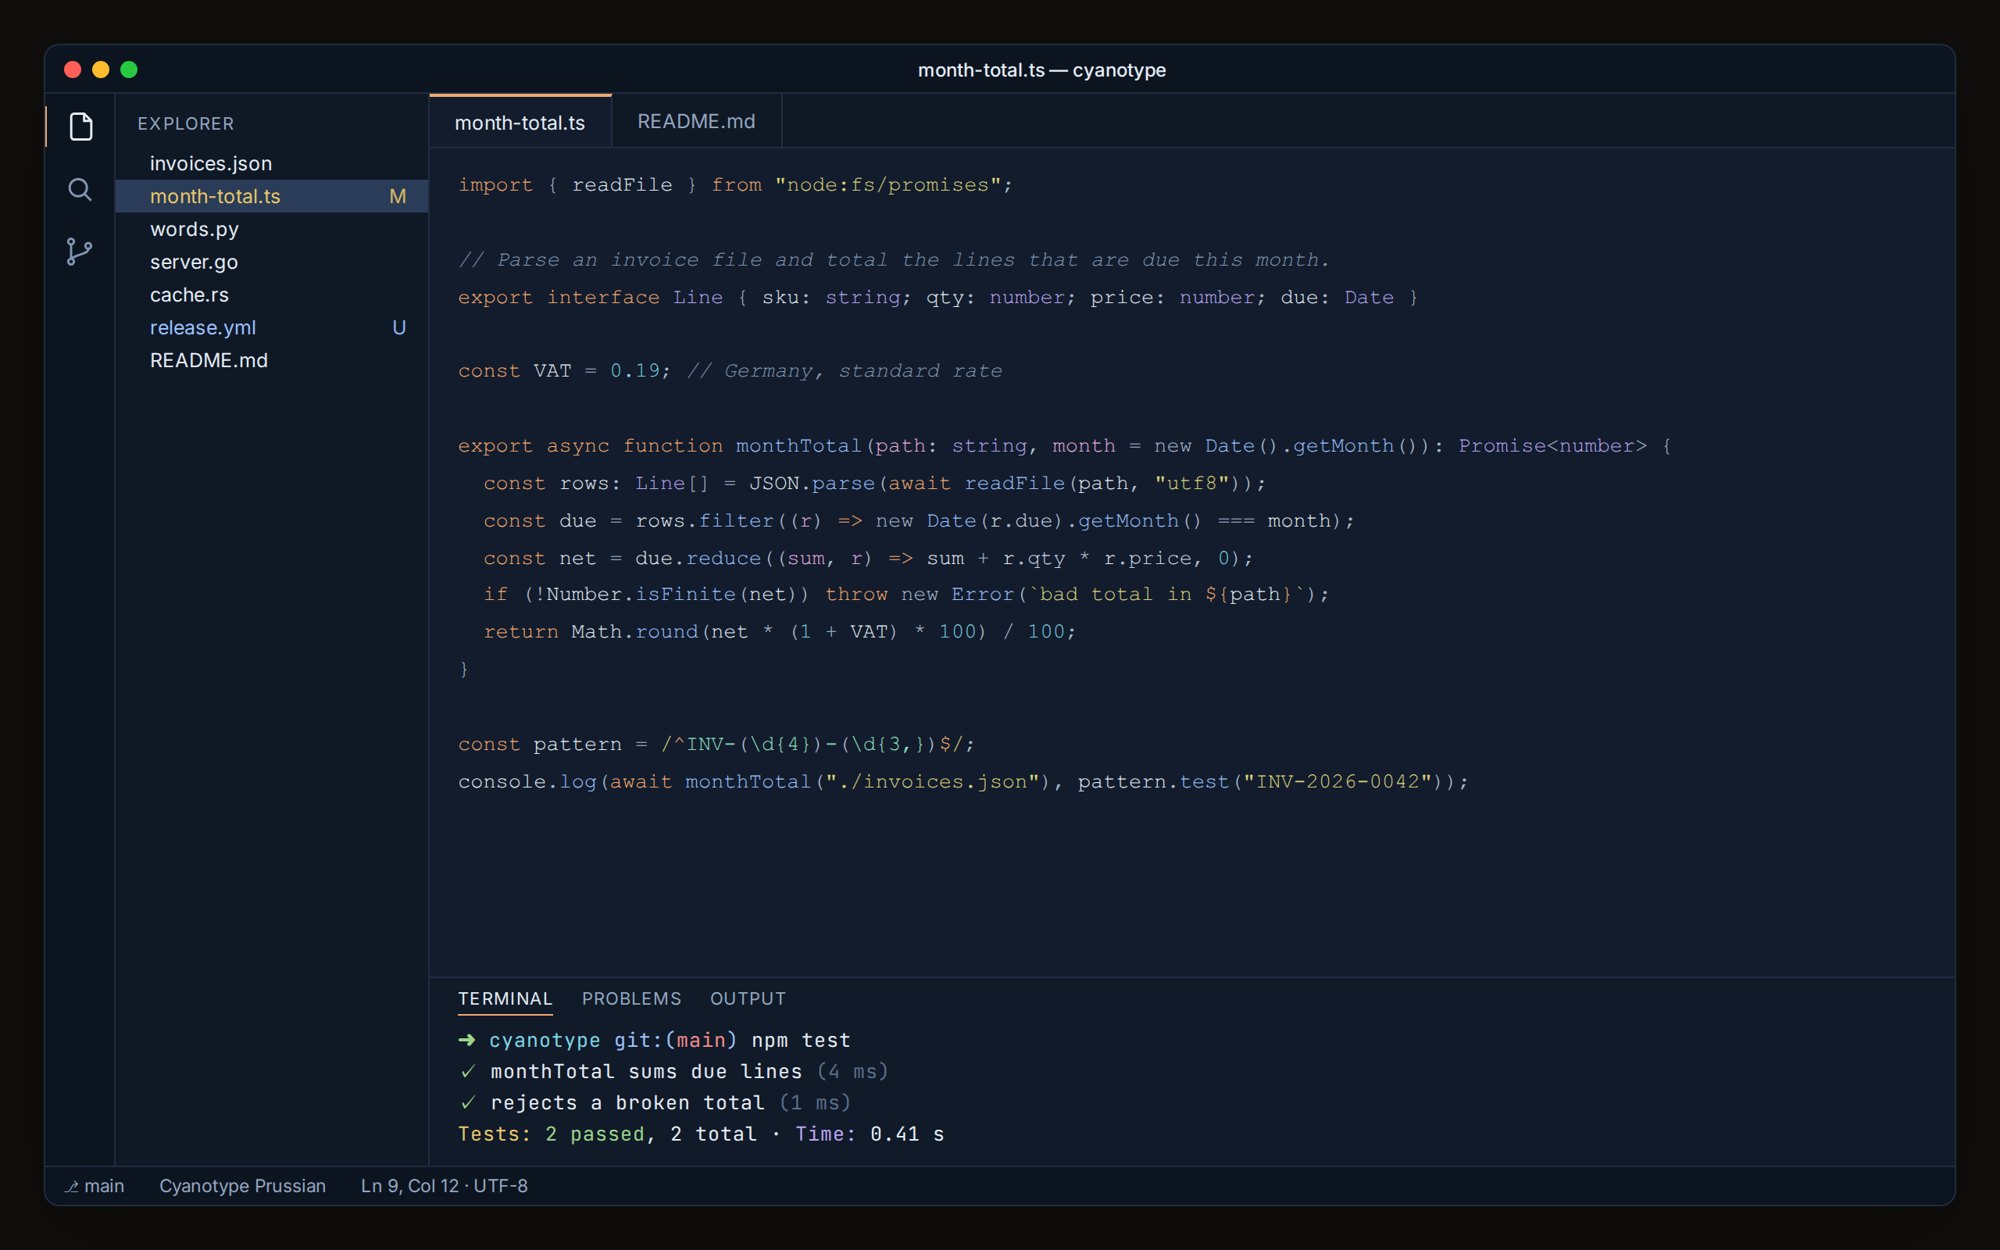Click the M modified badge on month-total.ts
The width and height of the screenshot is (2000, 1250).
(398, 197)
